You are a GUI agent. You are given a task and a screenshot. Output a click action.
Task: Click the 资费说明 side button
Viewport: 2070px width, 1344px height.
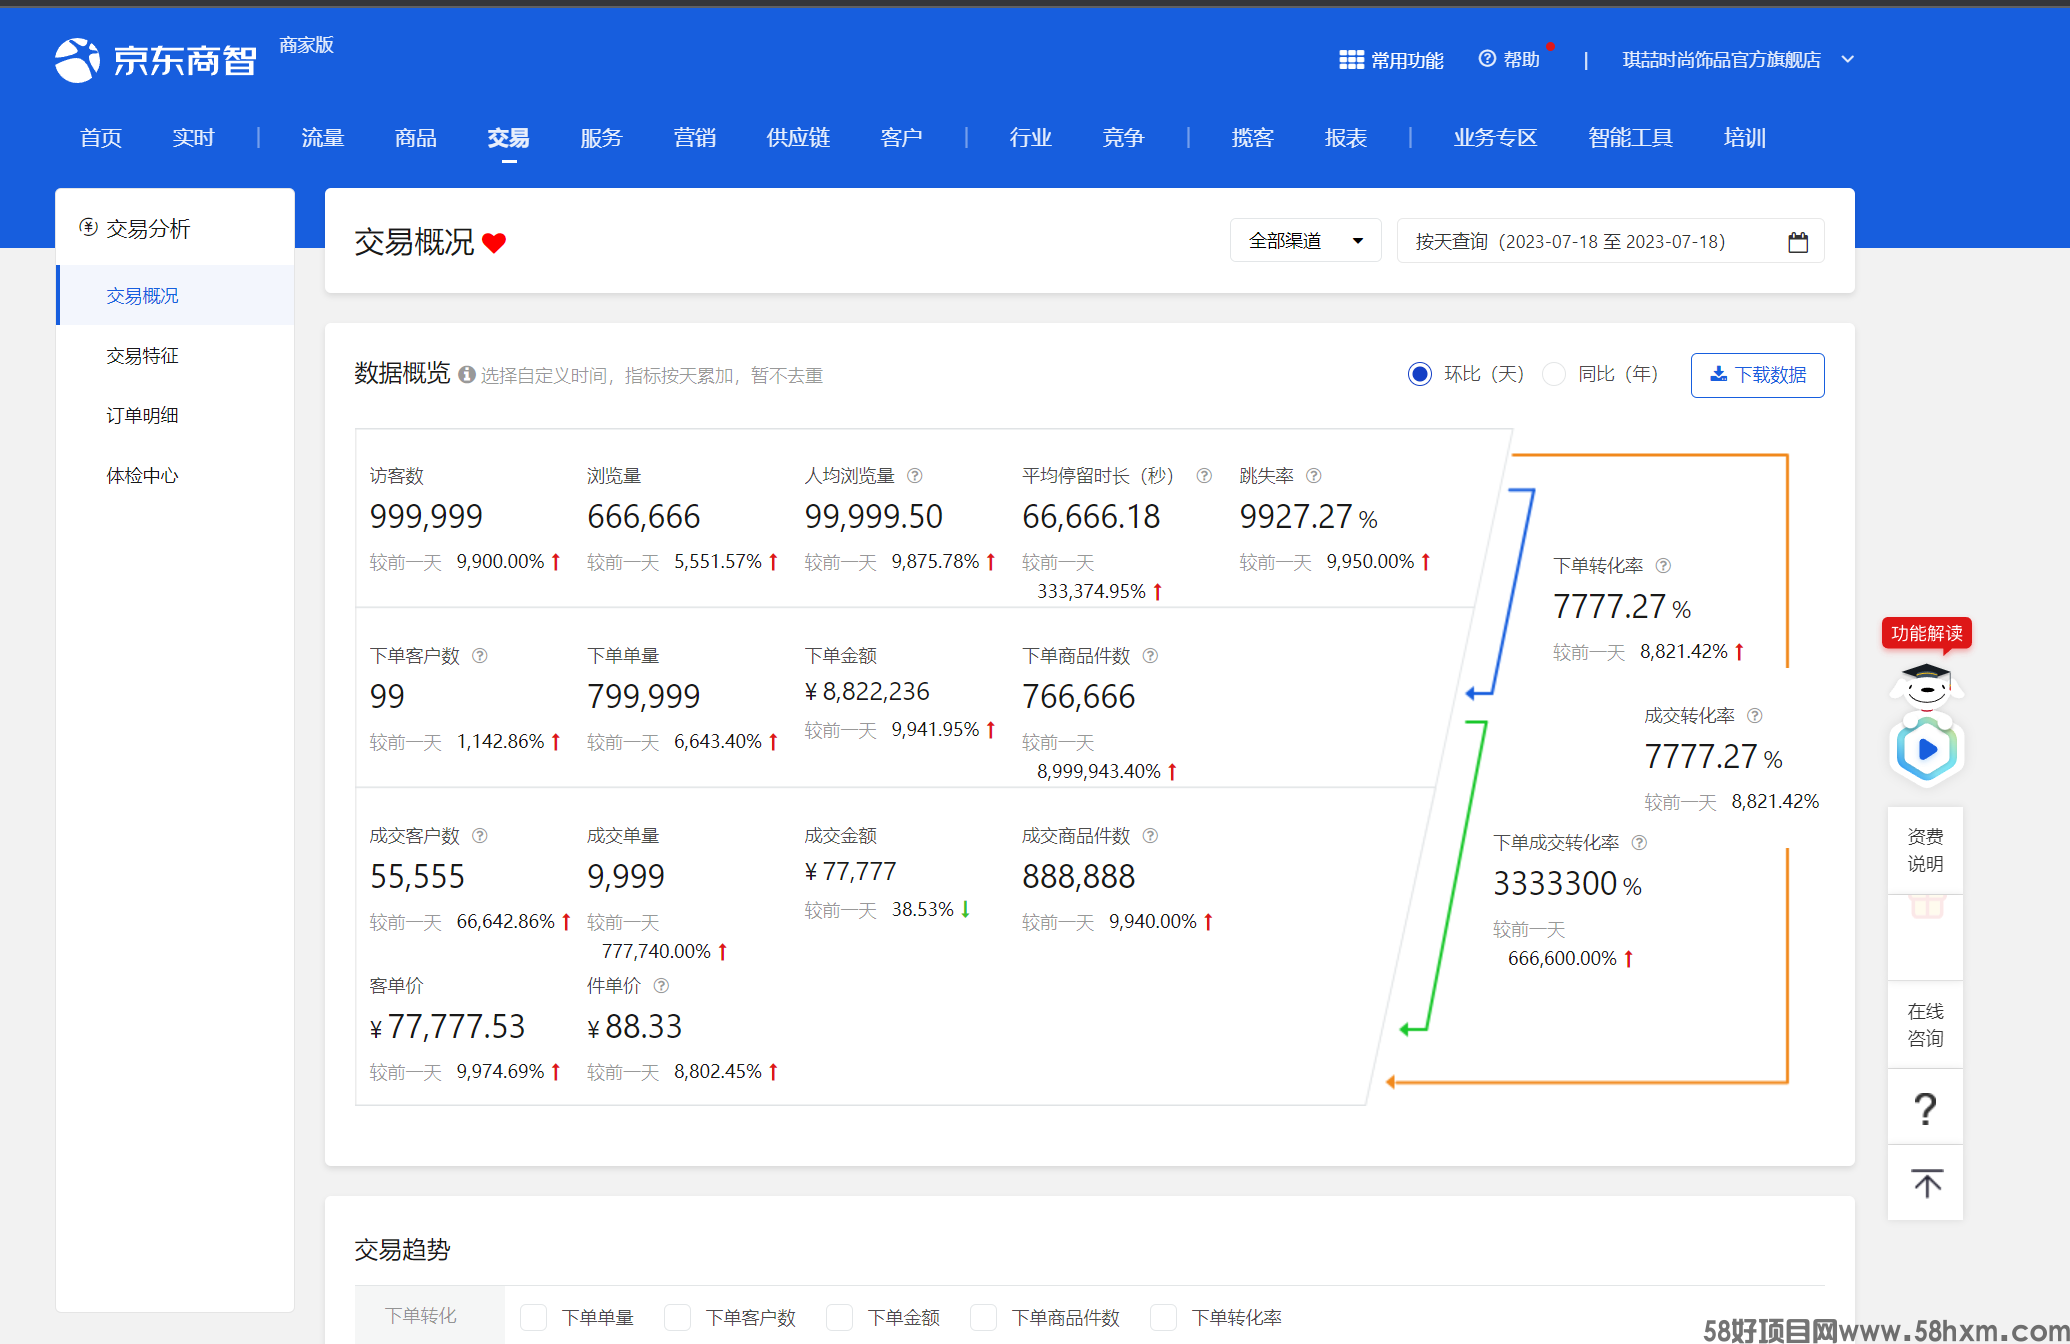pos(1926,850)
